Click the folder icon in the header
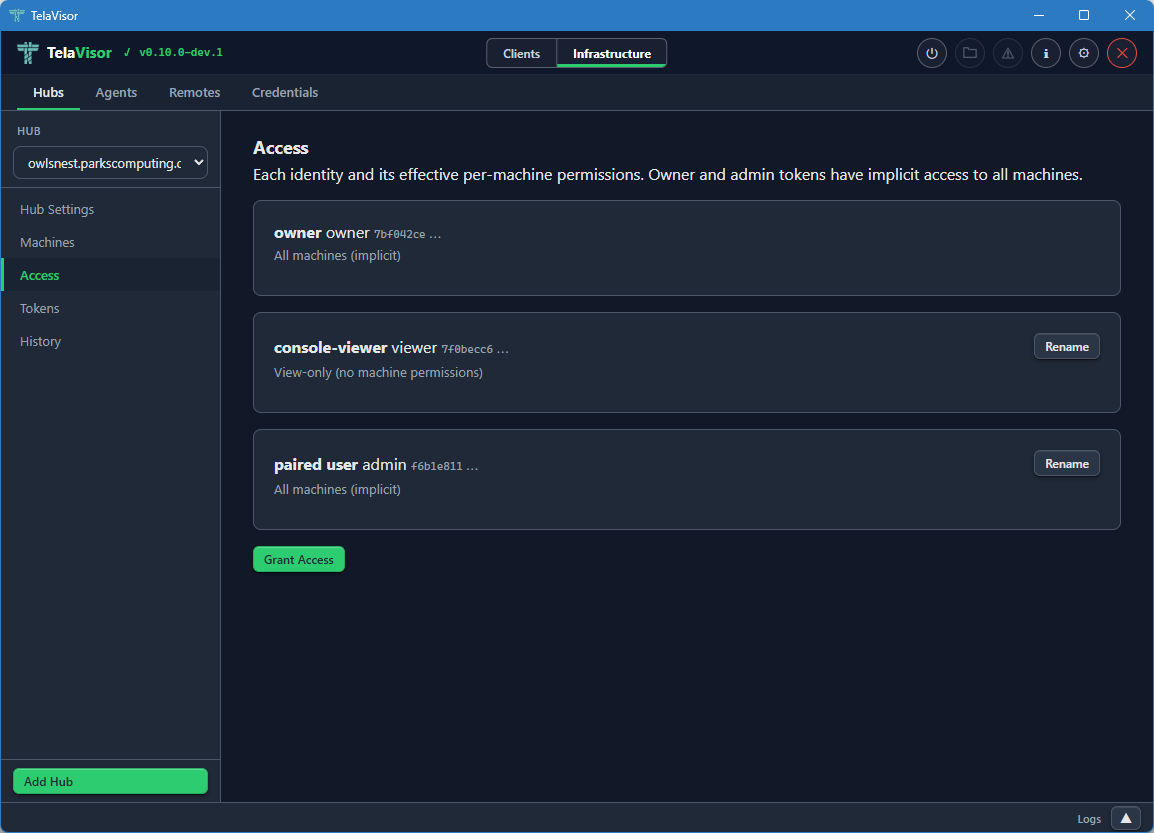The width and height of the screenshot is (1154, 833). pos(969,53)
